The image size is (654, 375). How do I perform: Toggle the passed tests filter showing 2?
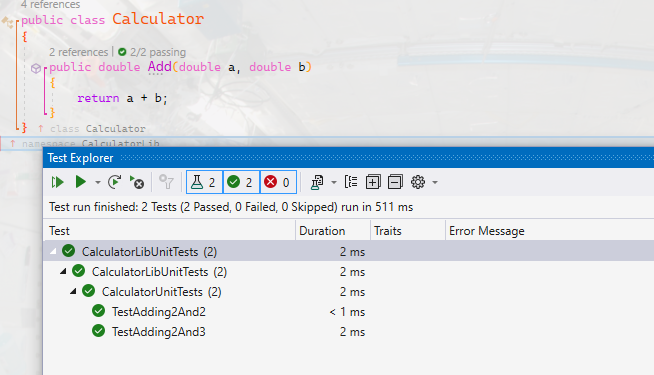[x=241, y=182]
